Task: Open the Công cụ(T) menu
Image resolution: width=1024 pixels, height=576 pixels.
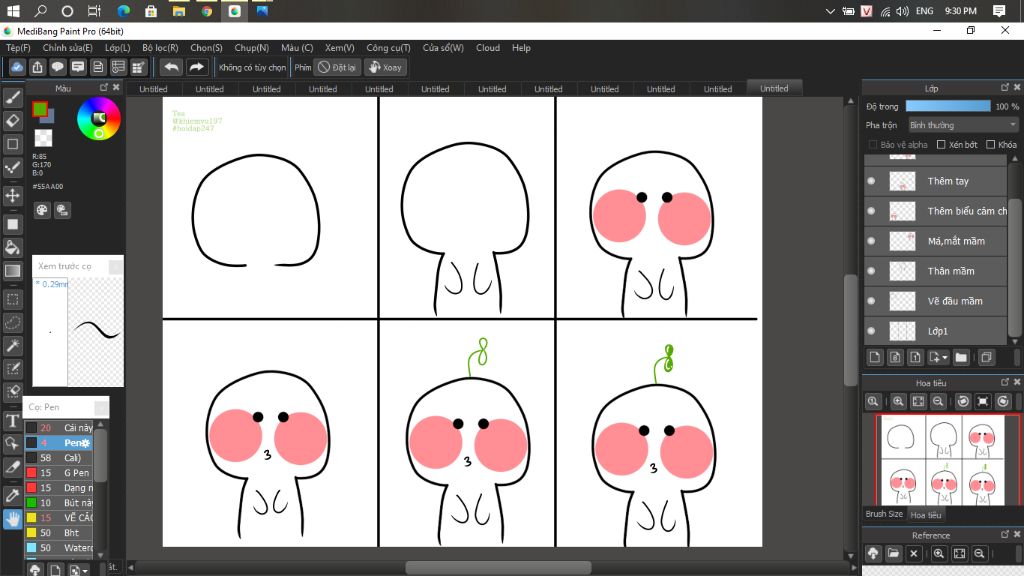Action: pos(388,48)
